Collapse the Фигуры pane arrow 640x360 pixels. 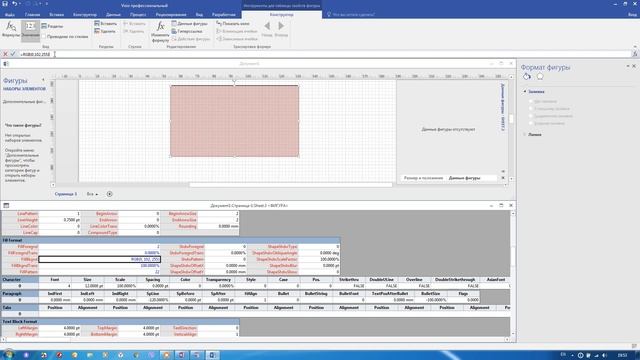click(43, 80)
